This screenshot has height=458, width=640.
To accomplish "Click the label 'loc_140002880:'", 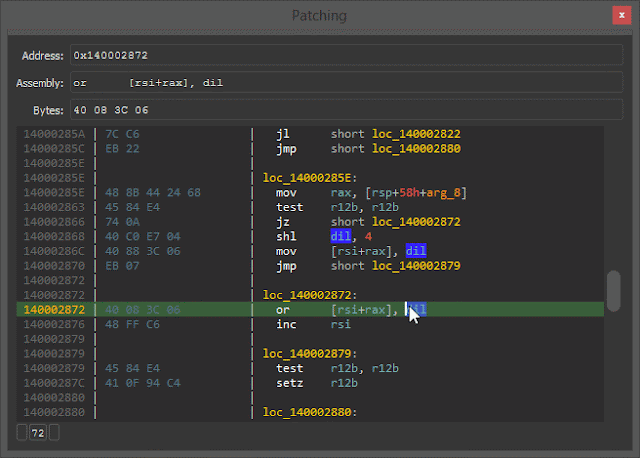I will (x=310, y=412).
